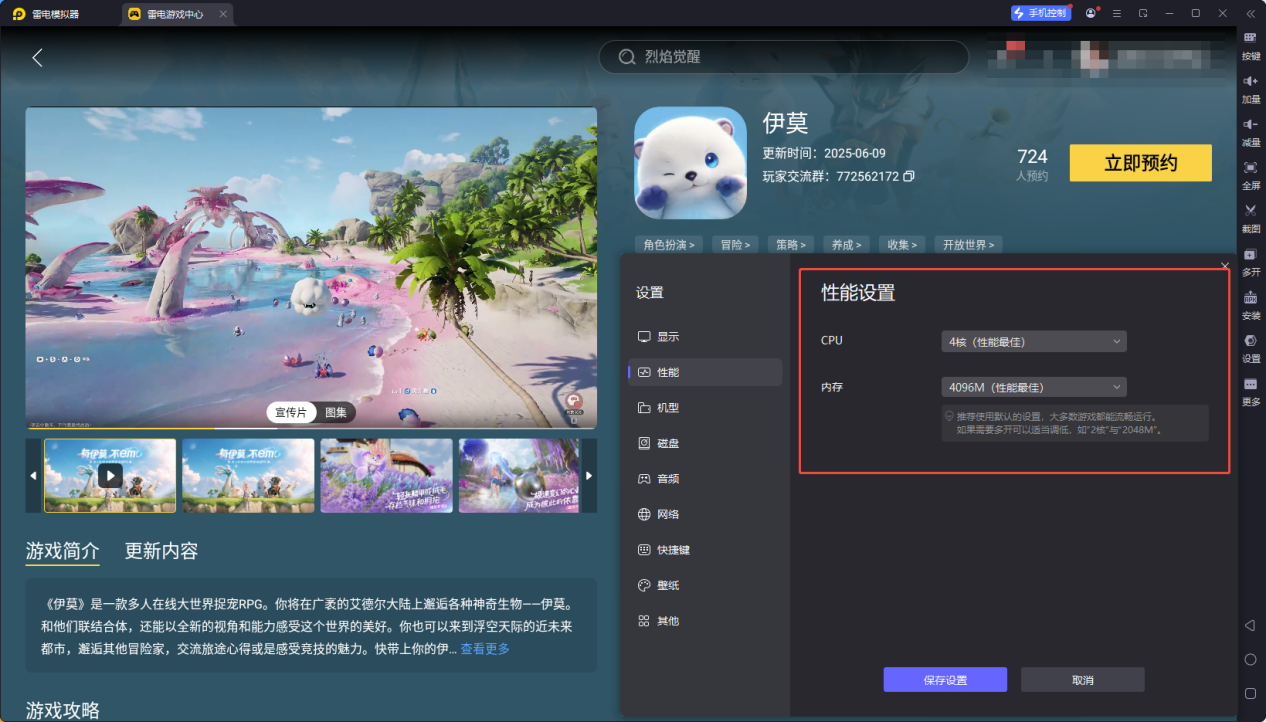The width and height of the screenshot is (1266, 722).
Task: Switch to the 图集 tab
Action: [334, 411]
